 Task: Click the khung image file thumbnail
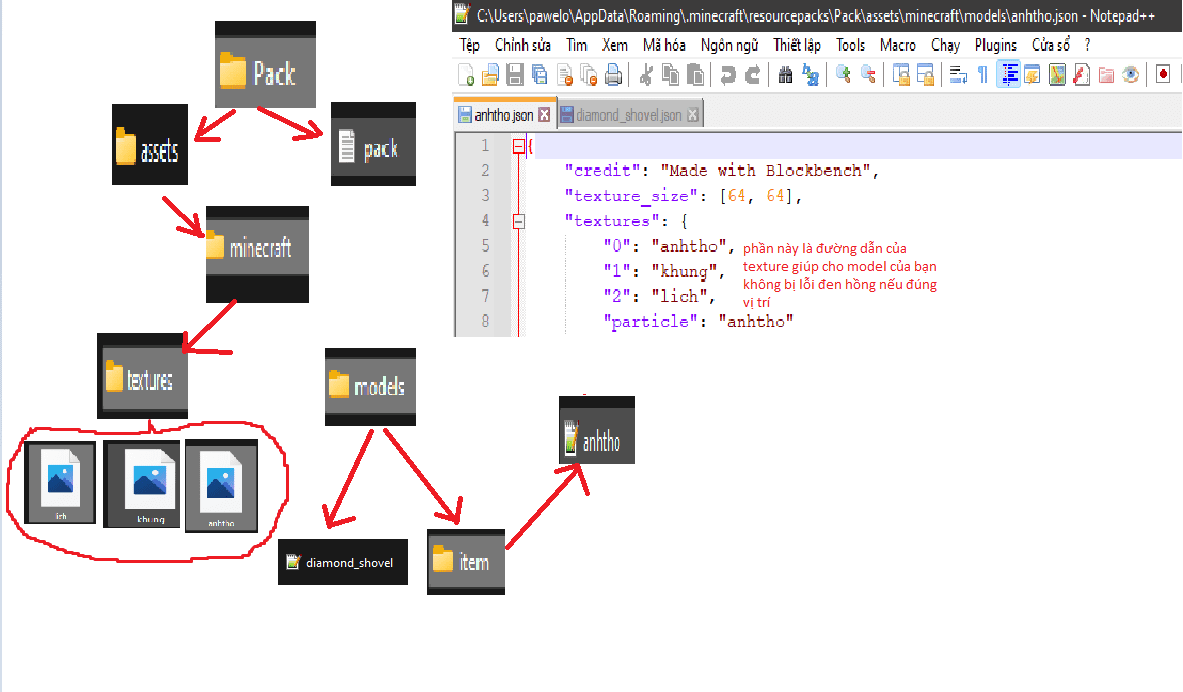pos(142,484)
